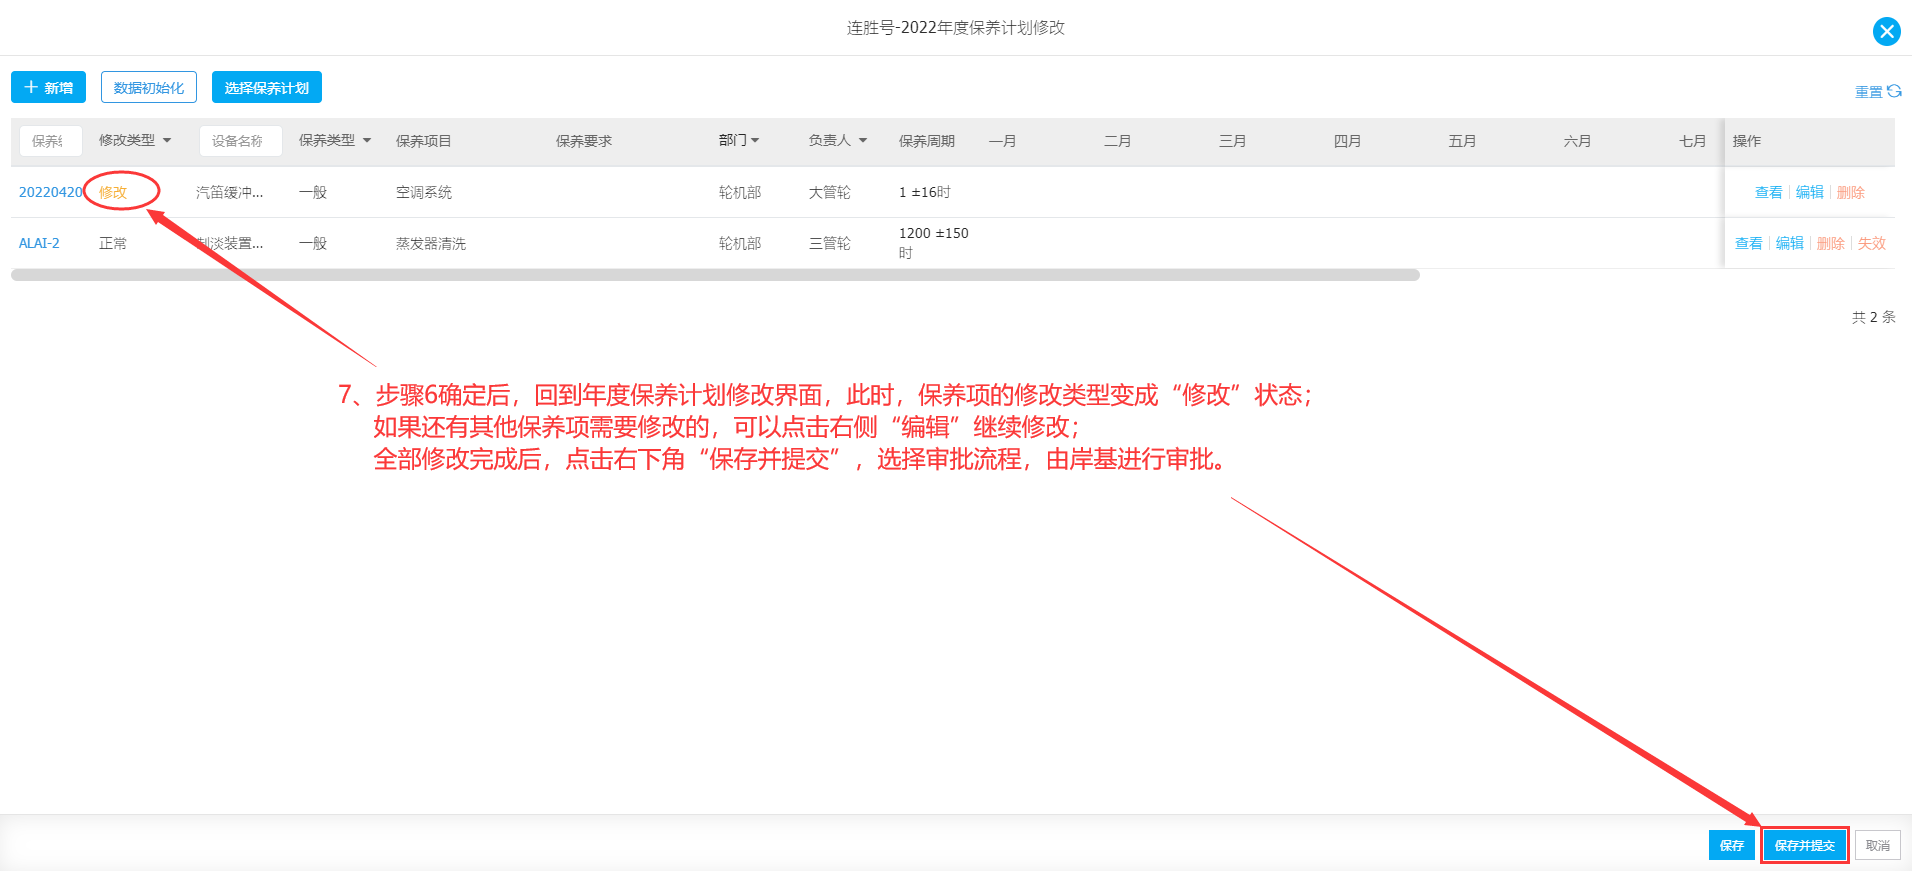Click the 四月 column header

(x=1348, y=141)
